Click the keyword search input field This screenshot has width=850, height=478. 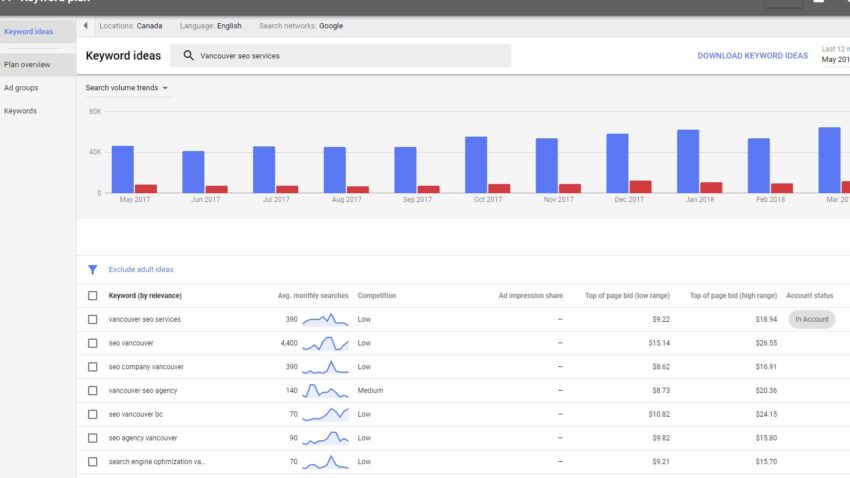[340, 55]
